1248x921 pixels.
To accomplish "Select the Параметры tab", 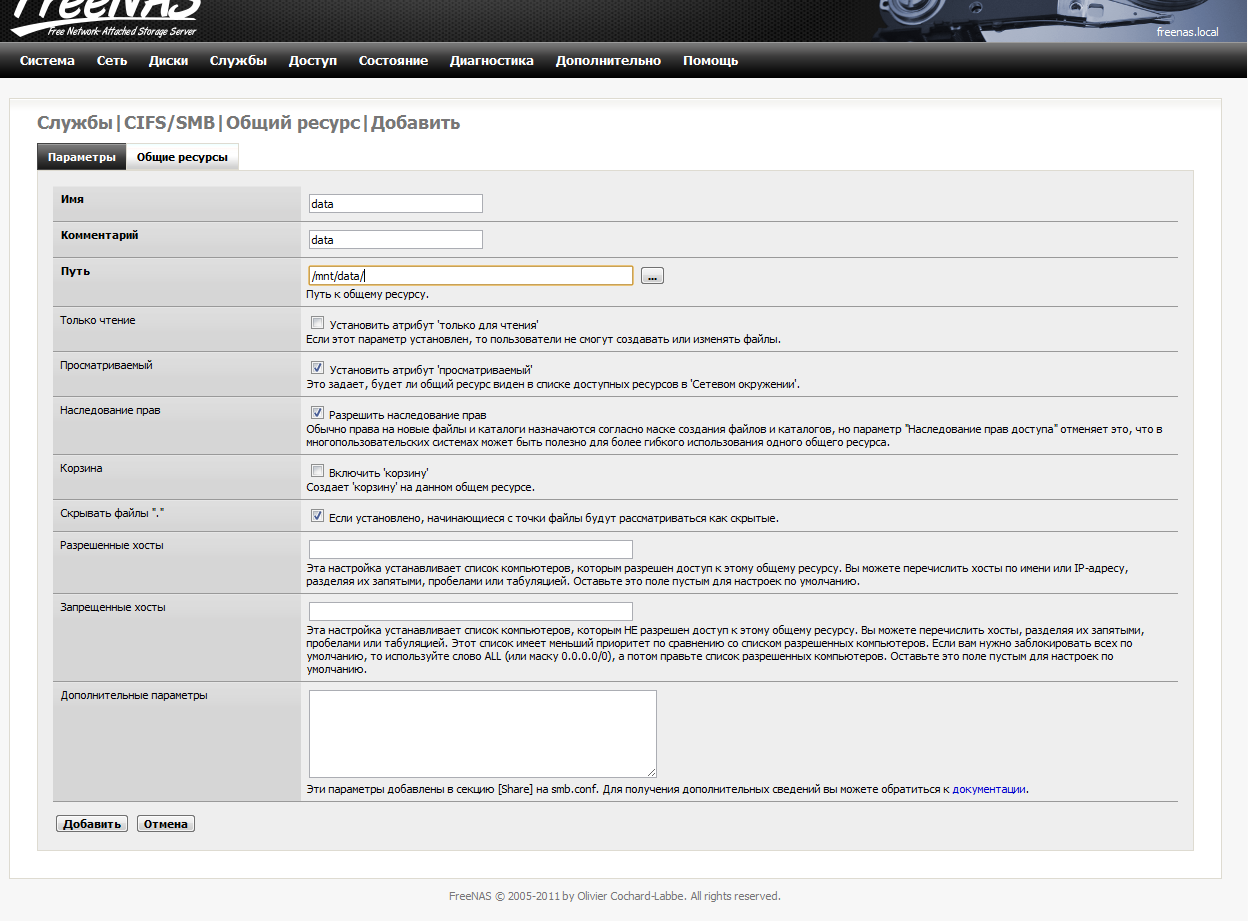I will (82, 157).
